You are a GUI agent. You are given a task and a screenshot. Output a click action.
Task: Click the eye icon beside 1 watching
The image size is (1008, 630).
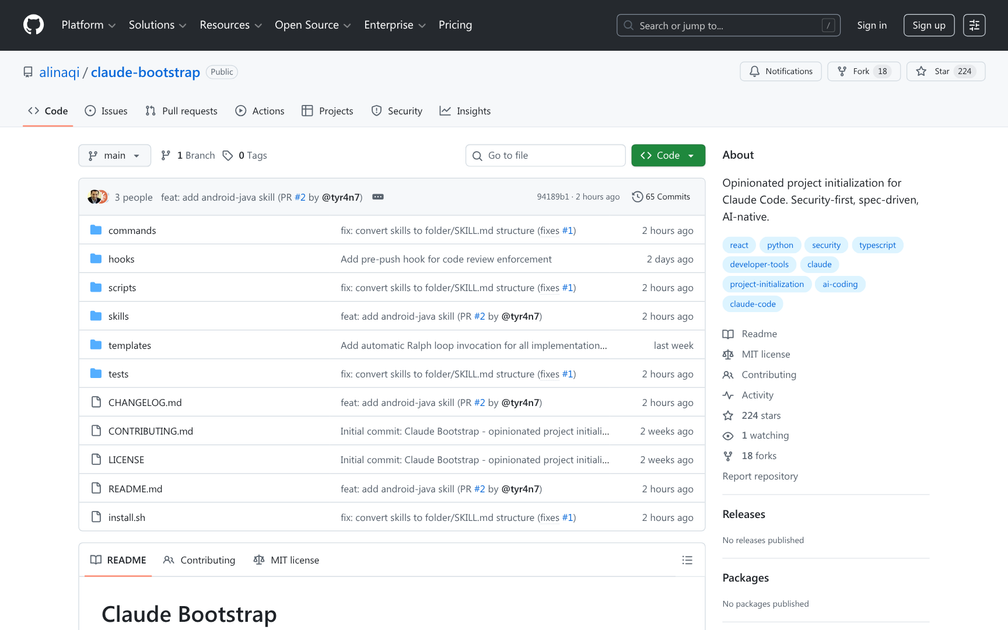pos(728,435)
